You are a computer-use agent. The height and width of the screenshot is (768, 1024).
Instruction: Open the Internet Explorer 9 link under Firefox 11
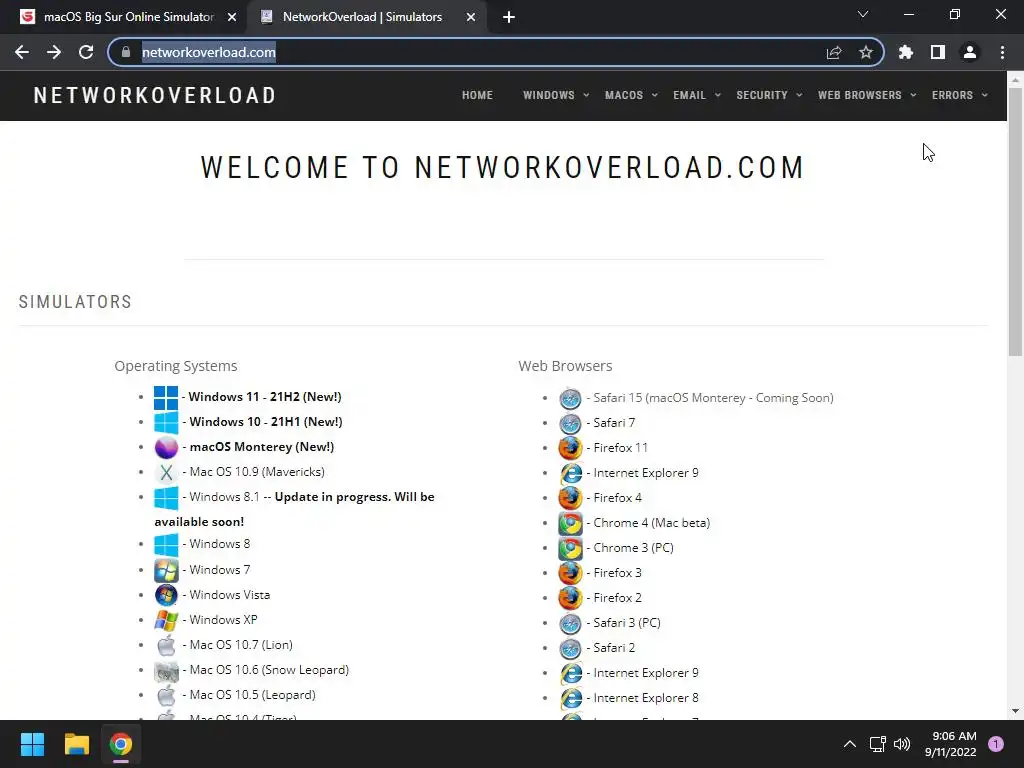click(646, 473)
